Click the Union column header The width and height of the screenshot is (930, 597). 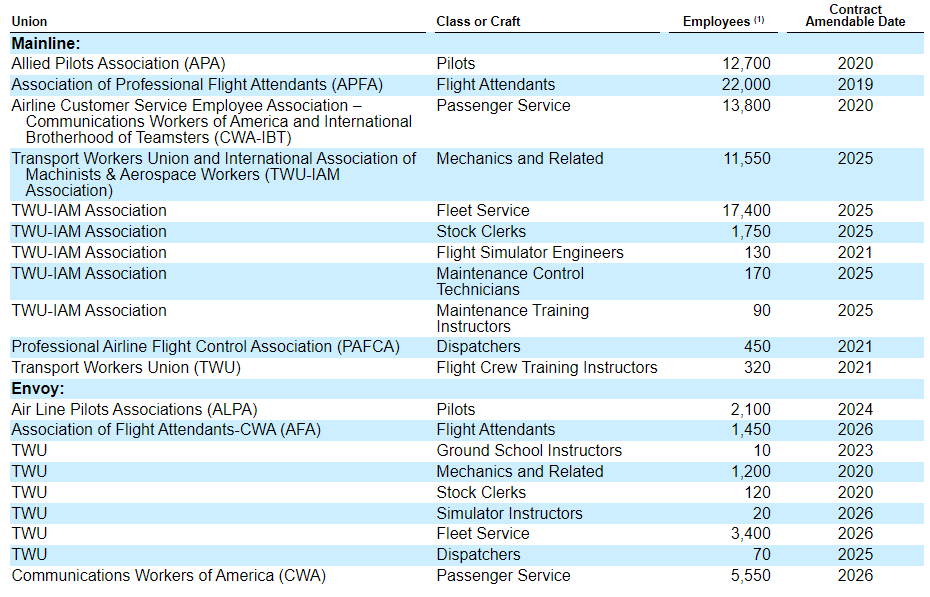29,21
